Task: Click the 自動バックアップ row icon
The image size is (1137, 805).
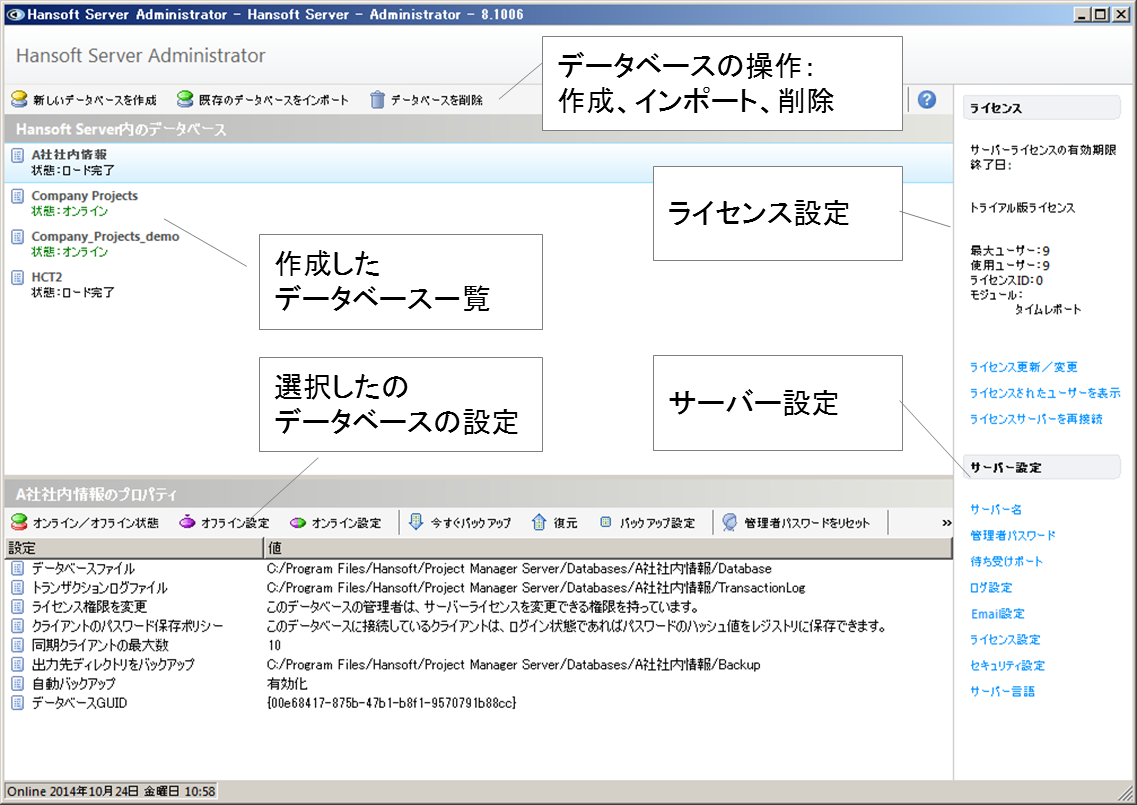Action: [x=18, y=683]
